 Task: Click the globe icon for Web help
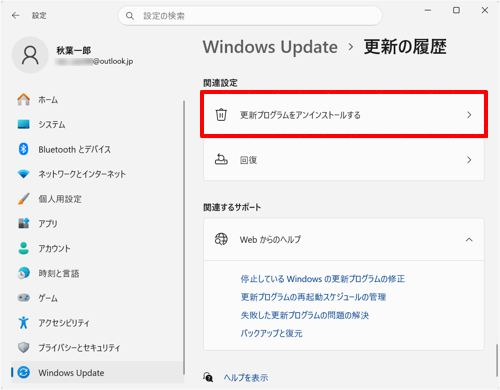click(x=221, y=239)
